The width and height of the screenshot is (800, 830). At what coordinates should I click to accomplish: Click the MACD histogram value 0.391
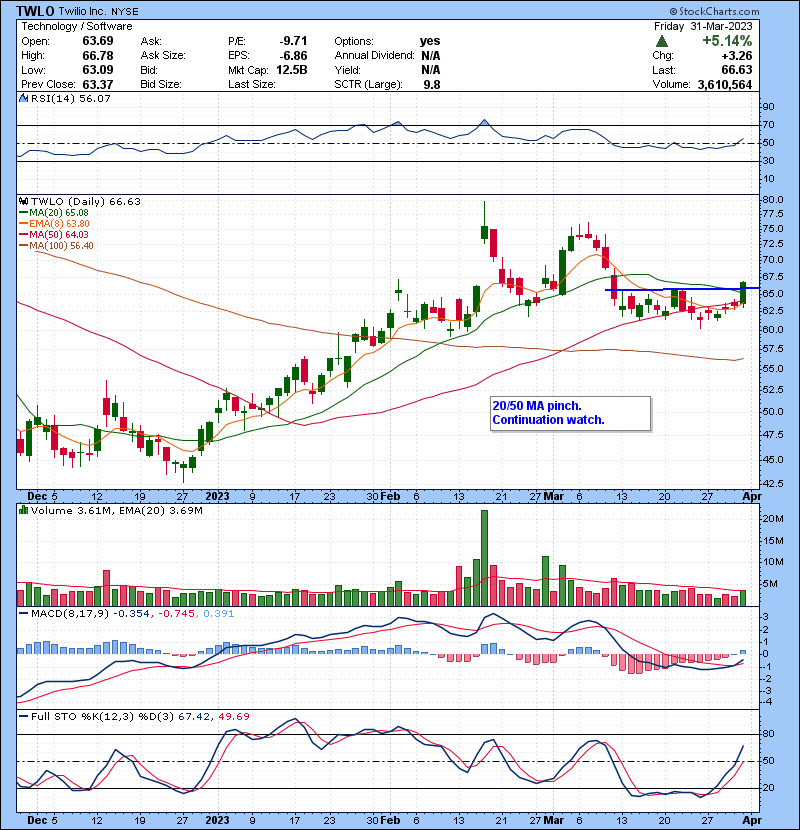coord(218,614)
